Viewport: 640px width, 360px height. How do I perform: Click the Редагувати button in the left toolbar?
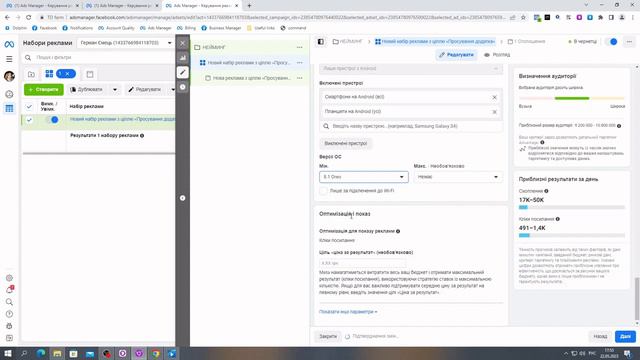144,89
